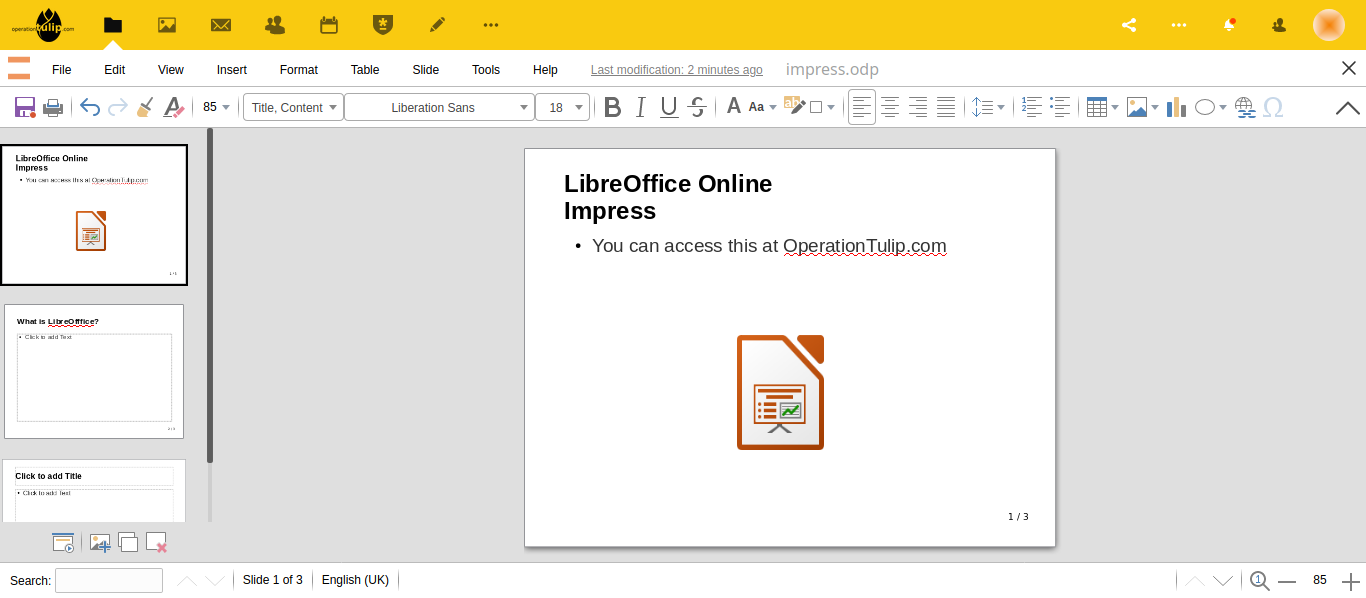Select the 'What is LibreOffice?' slide thumbnail
The width and height of the screenshot is (1366, 598).
tap(94, 371)
